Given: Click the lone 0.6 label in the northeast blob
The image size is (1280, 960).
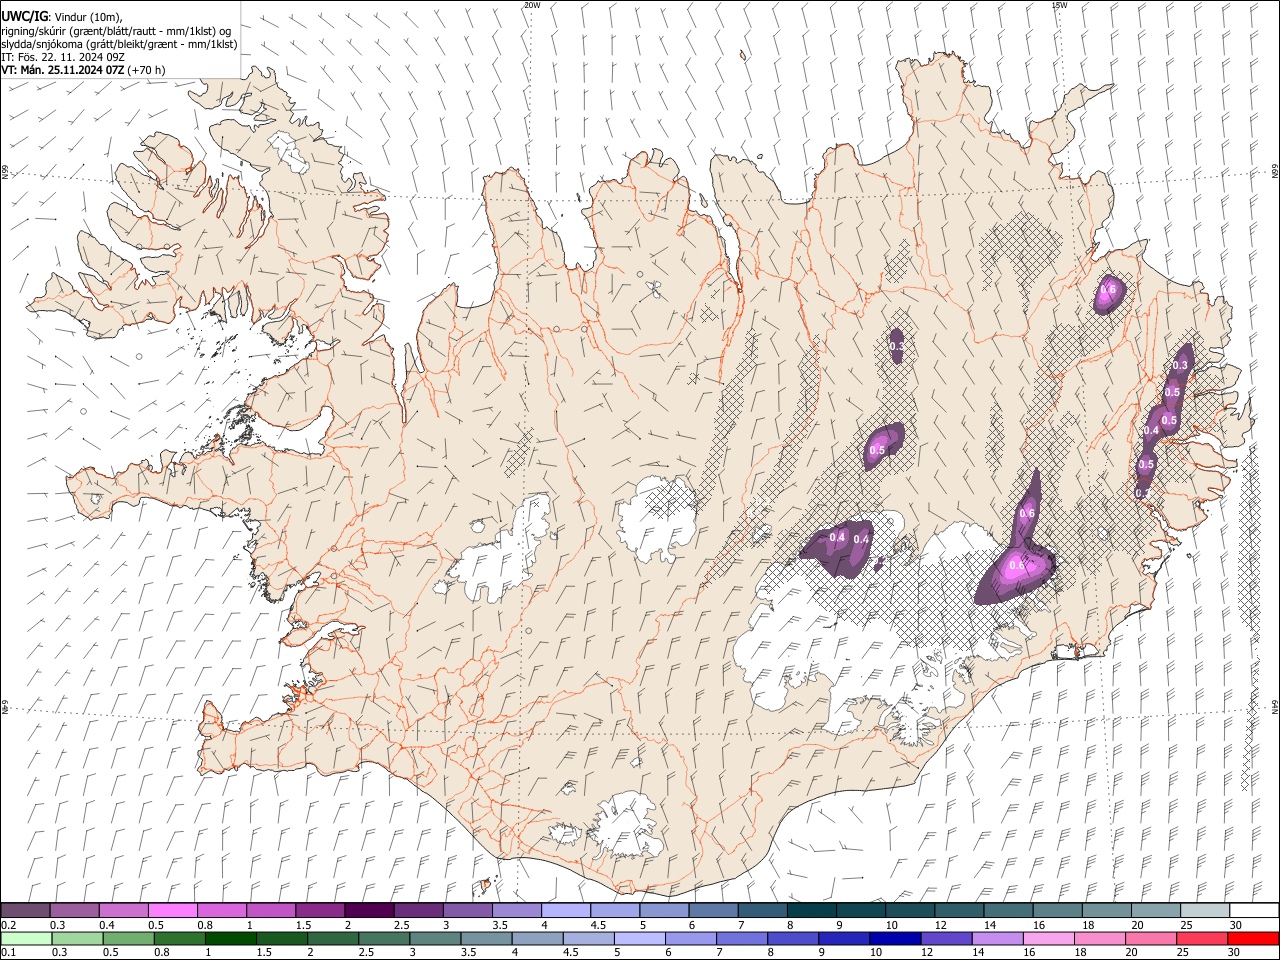Looking at the screenshot, I should click(x=1108, y=290).
